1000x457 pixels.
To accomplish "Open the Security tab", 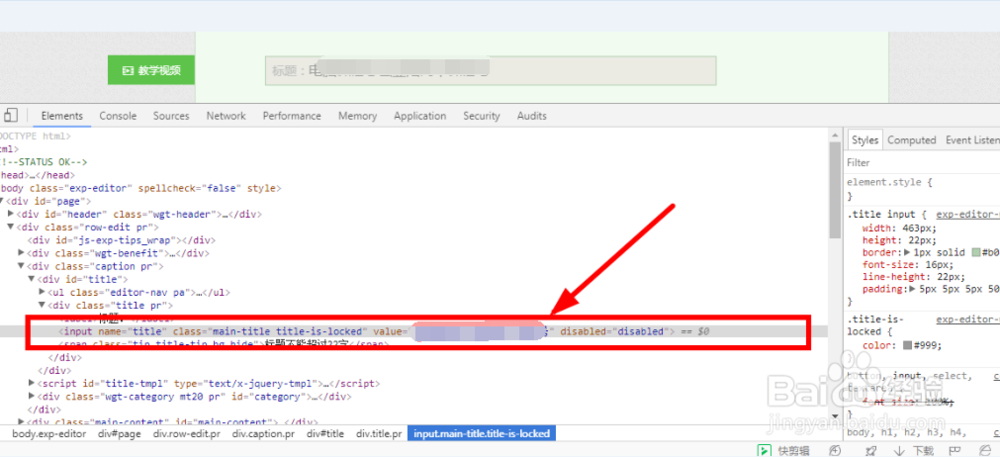I will (x=482, y=116).
